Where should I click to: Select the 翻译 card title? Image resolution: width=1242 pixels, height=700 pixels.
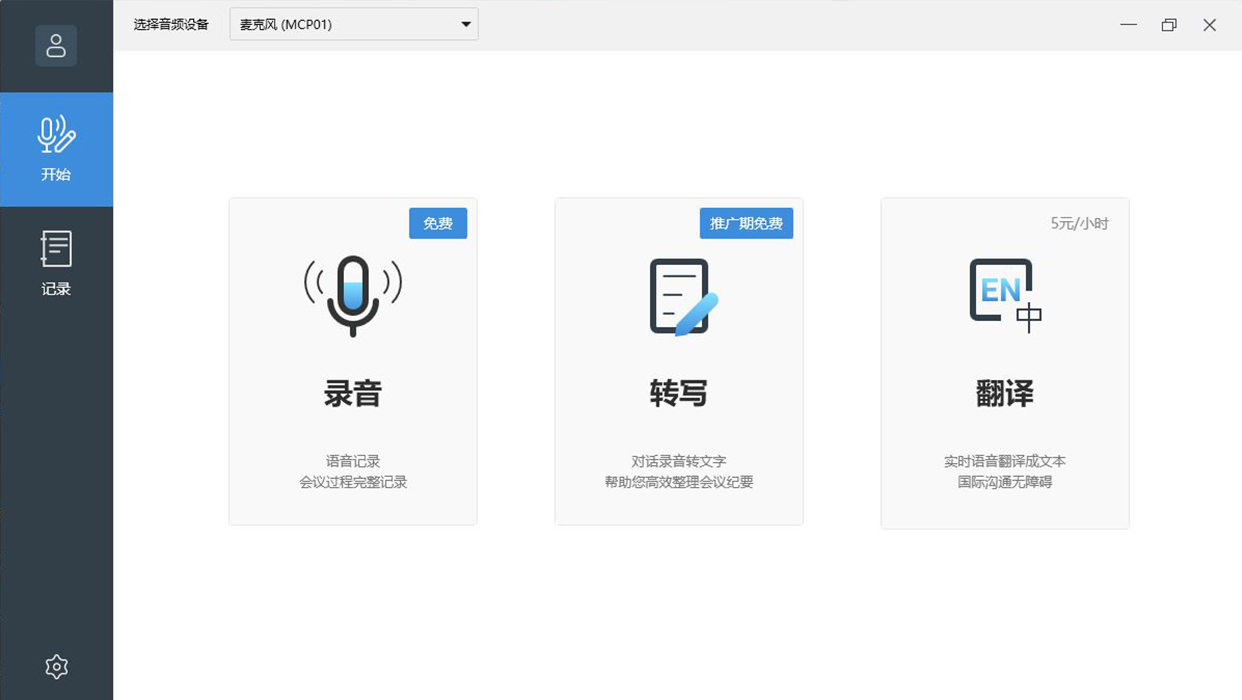(1005, 394)
